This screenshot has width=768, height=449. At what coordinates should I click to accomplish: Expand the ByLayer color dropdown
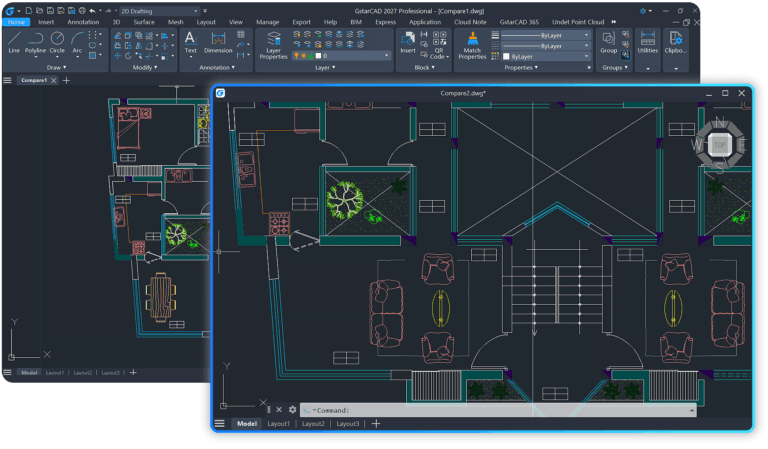click(546, 56)
